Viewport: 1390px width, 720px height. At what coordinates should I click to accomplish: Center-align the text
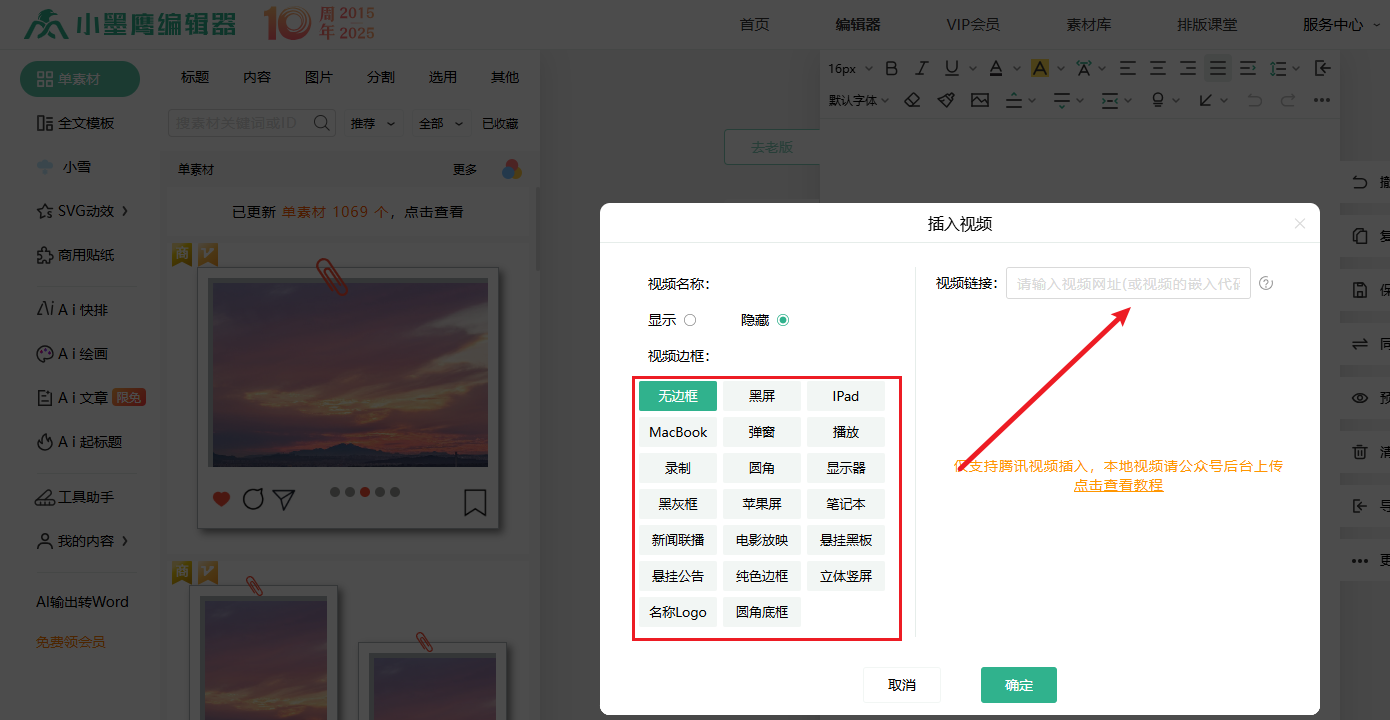(1157, 68)
